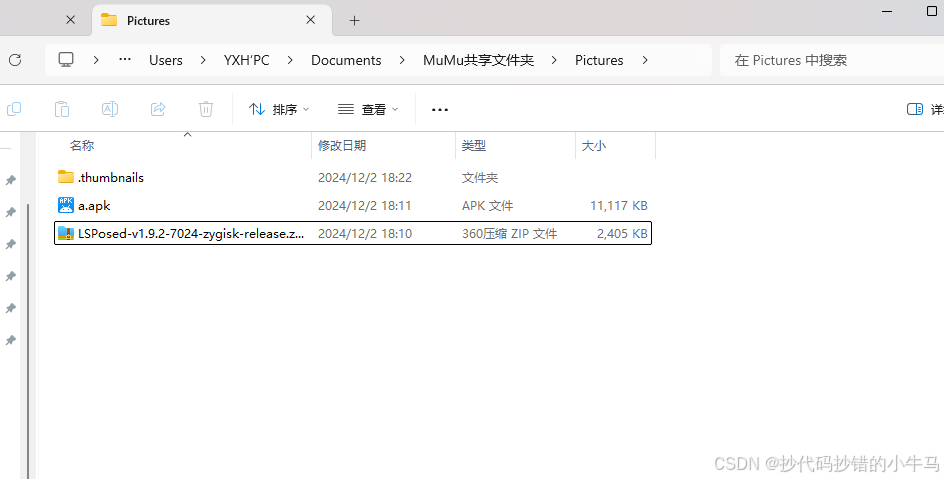Click the LSPosed zip archive icon

point(66,233)
